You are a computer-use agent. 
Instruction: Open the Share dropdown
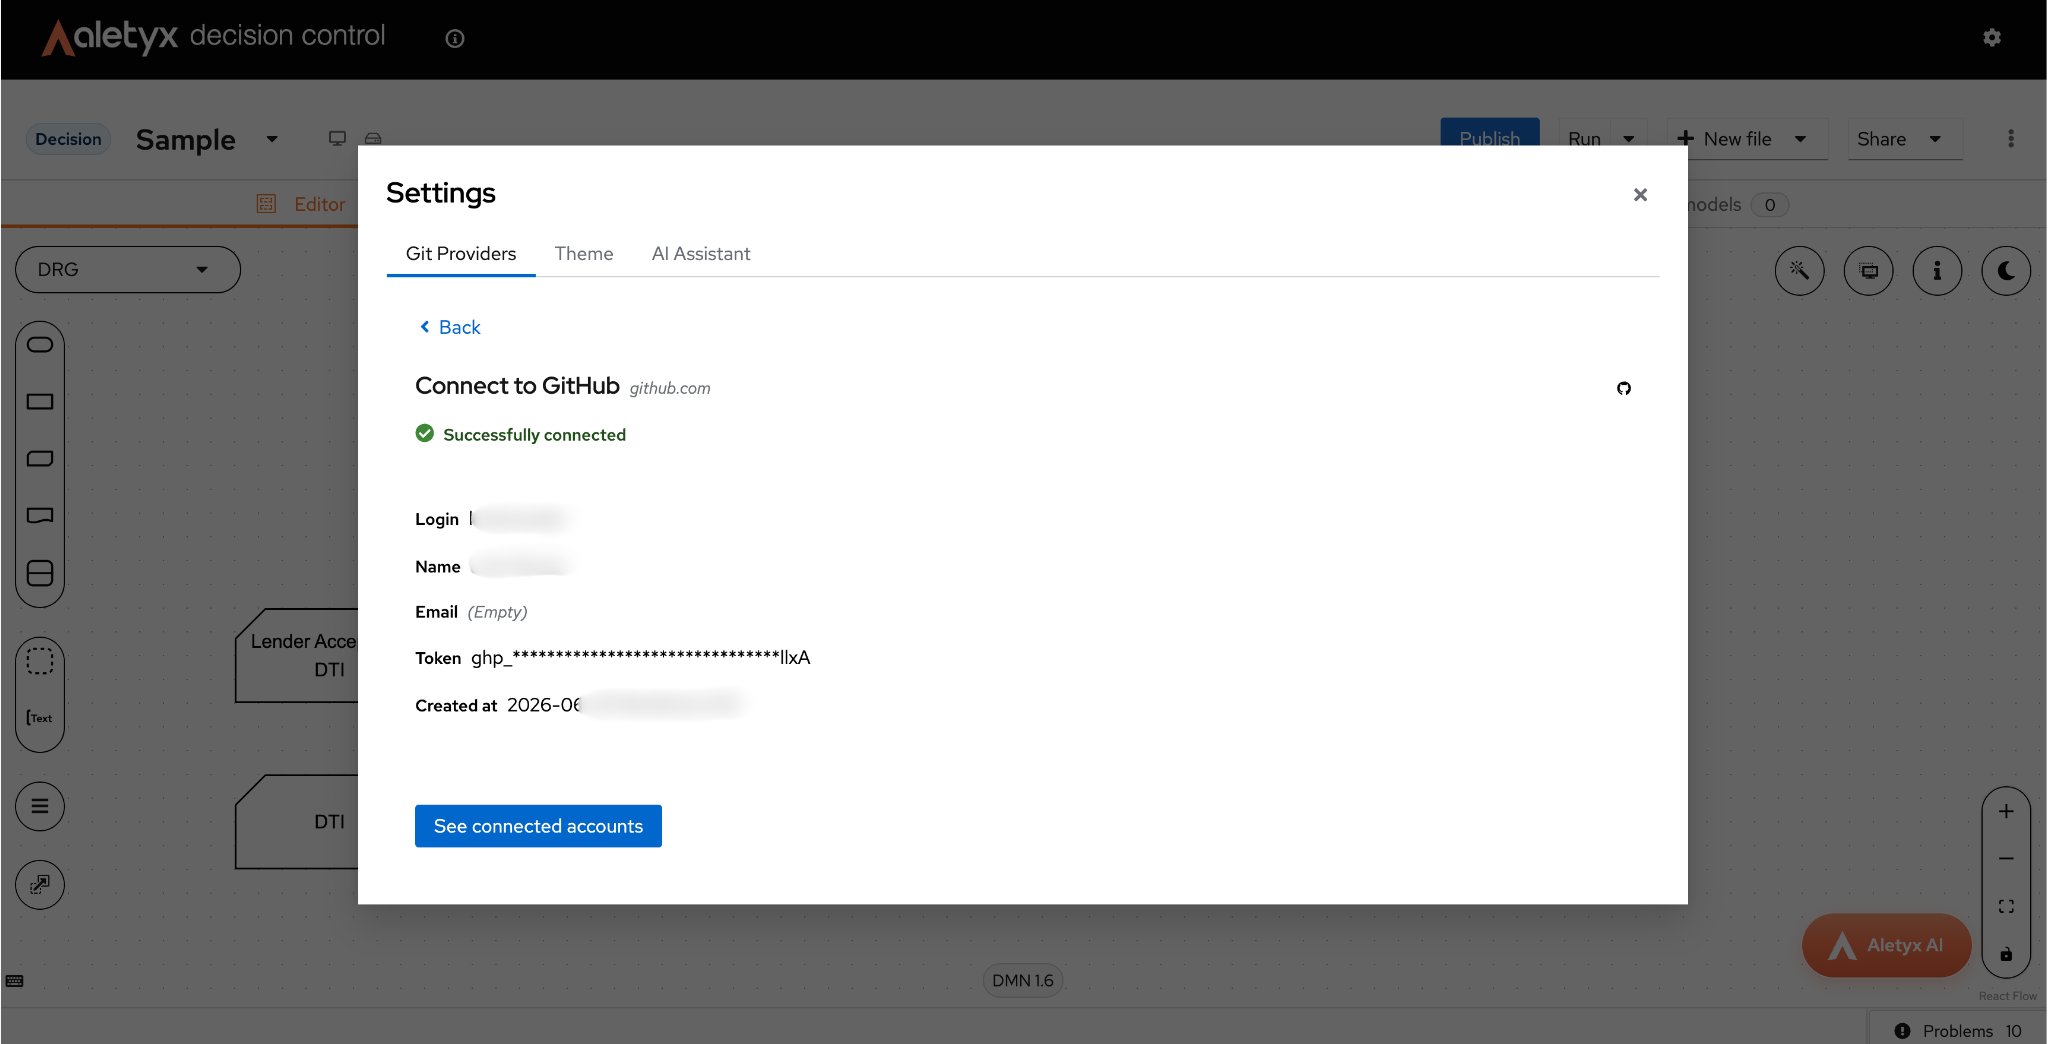(1905, 139)
